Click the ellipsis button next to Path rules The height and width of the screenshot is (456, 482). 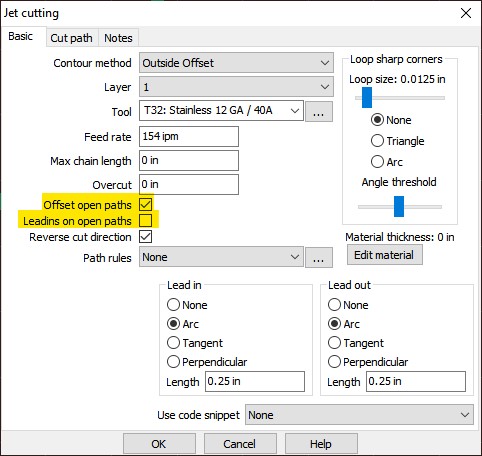tap(319, 257)
